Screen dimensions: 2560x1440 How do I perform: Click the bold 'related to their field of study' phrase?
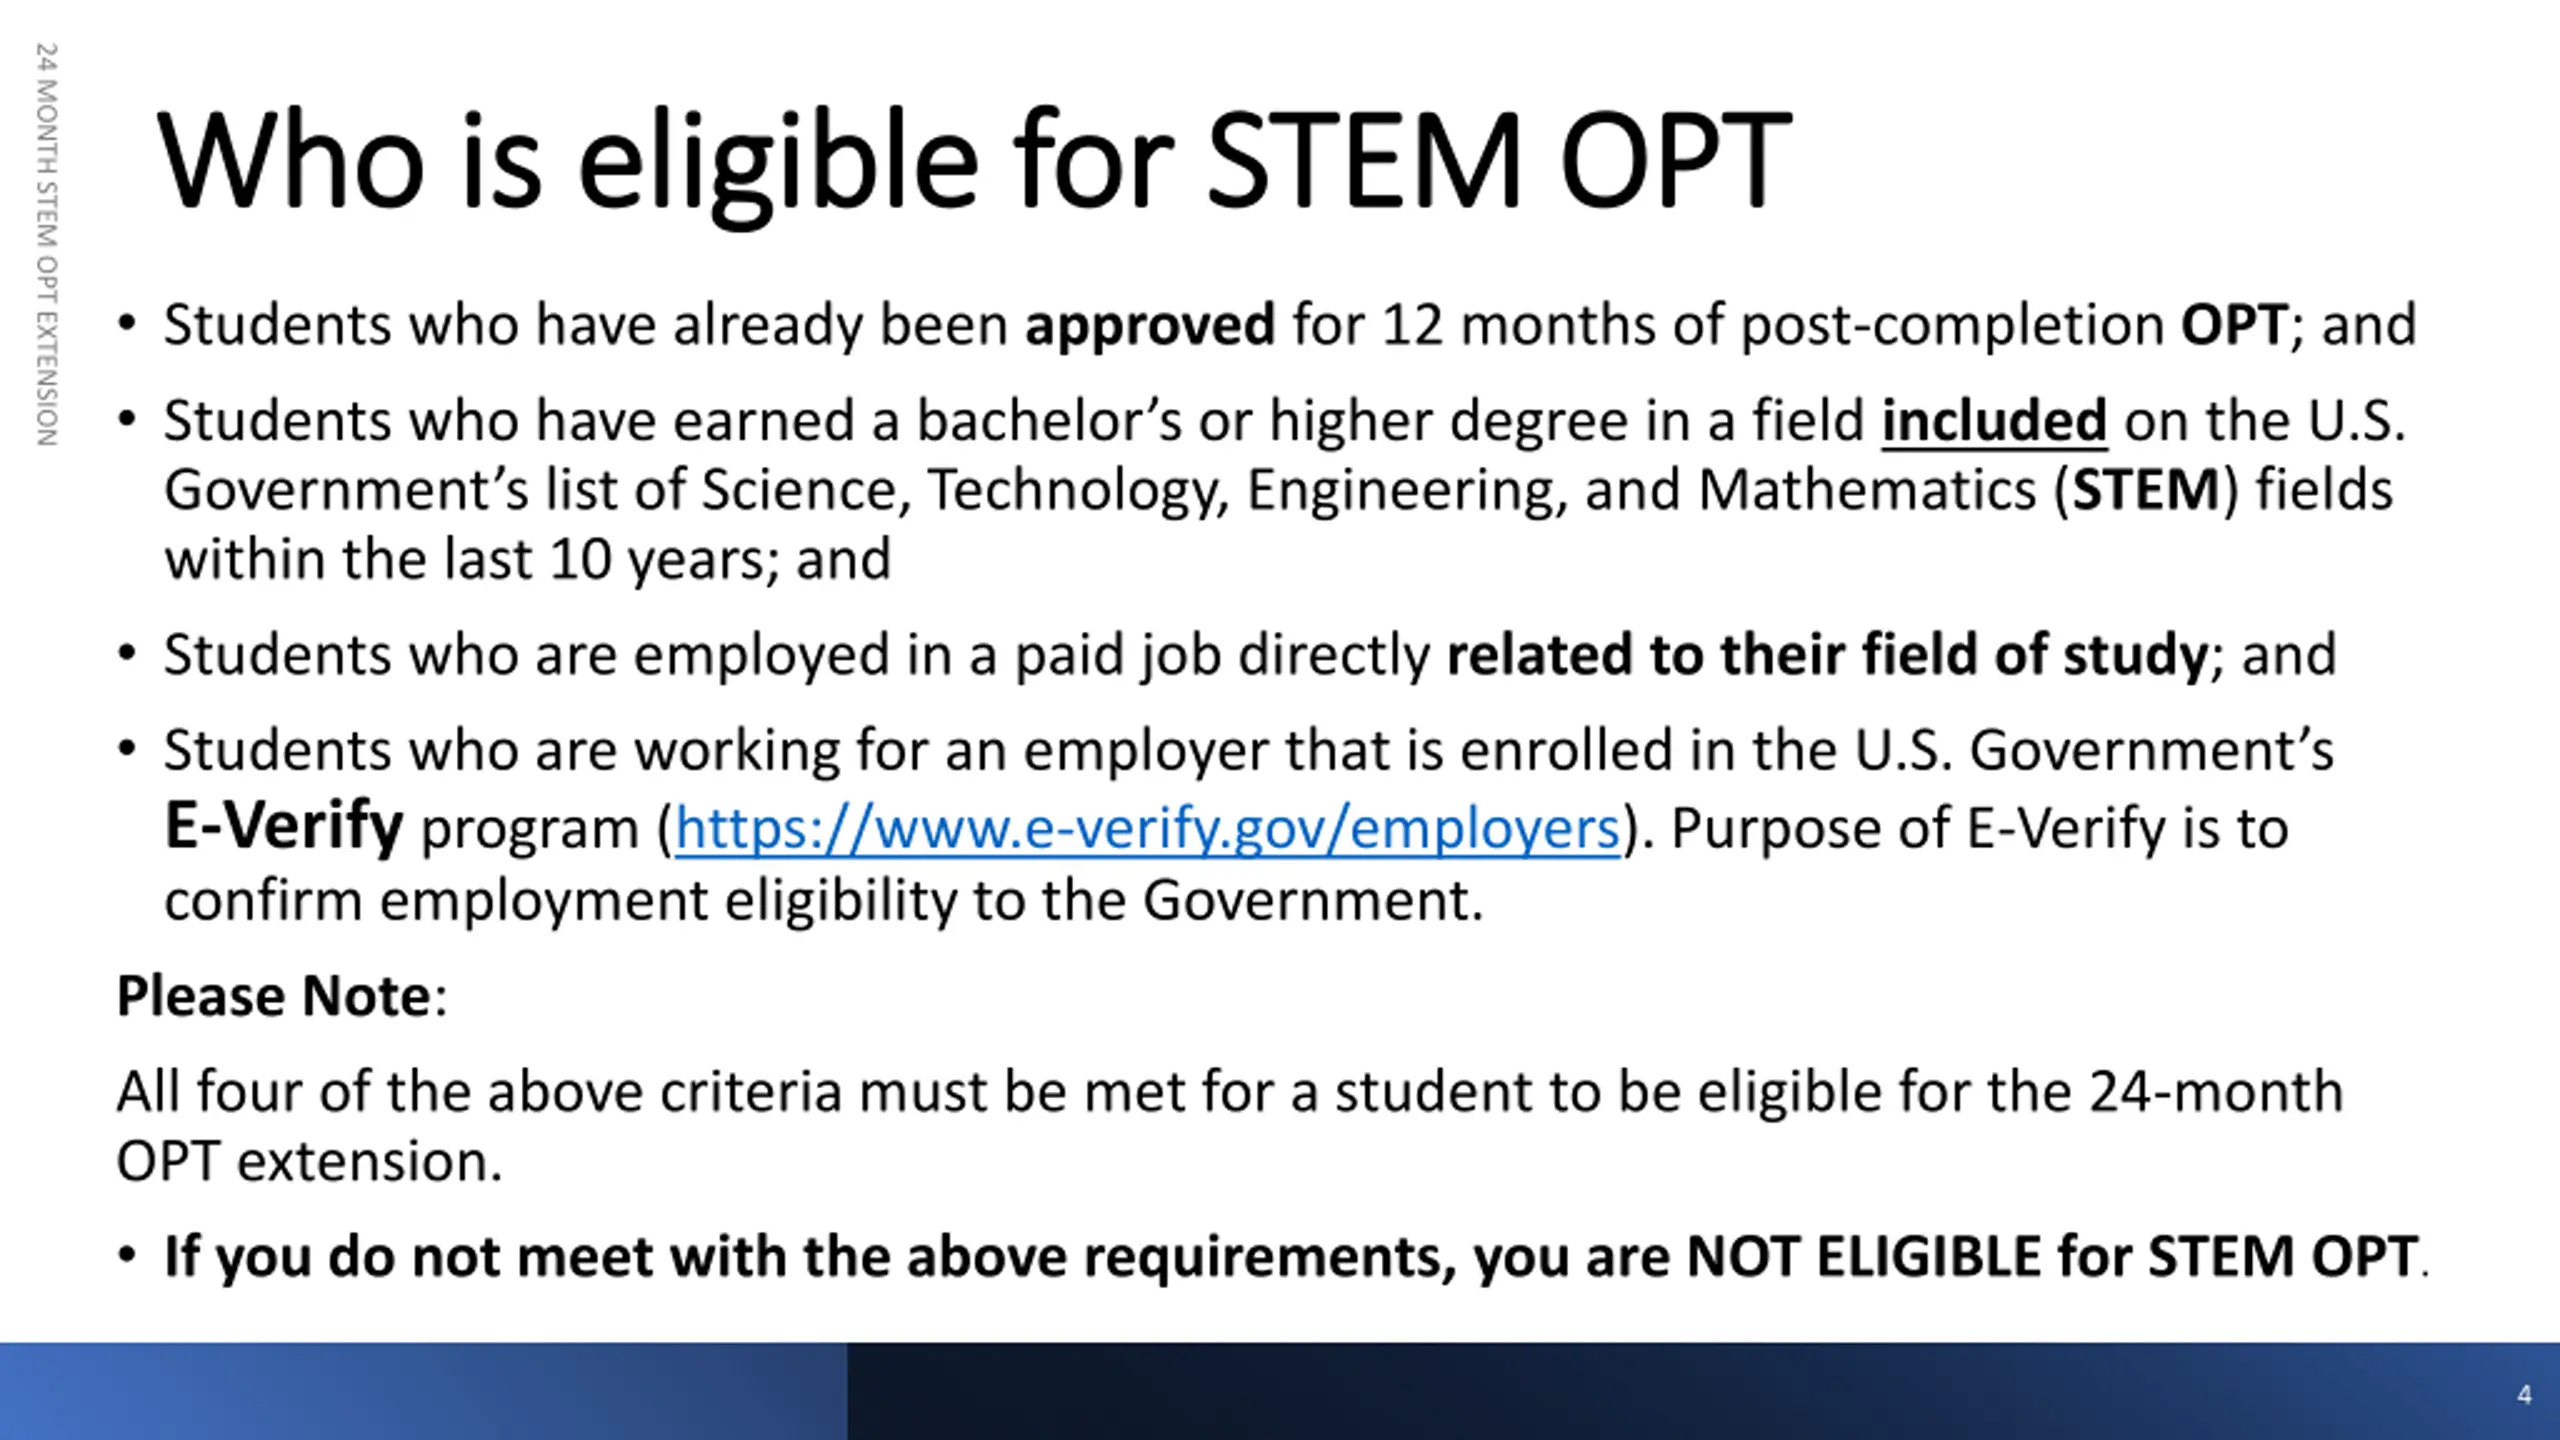pyautogui.click(x=1826, y=654)
